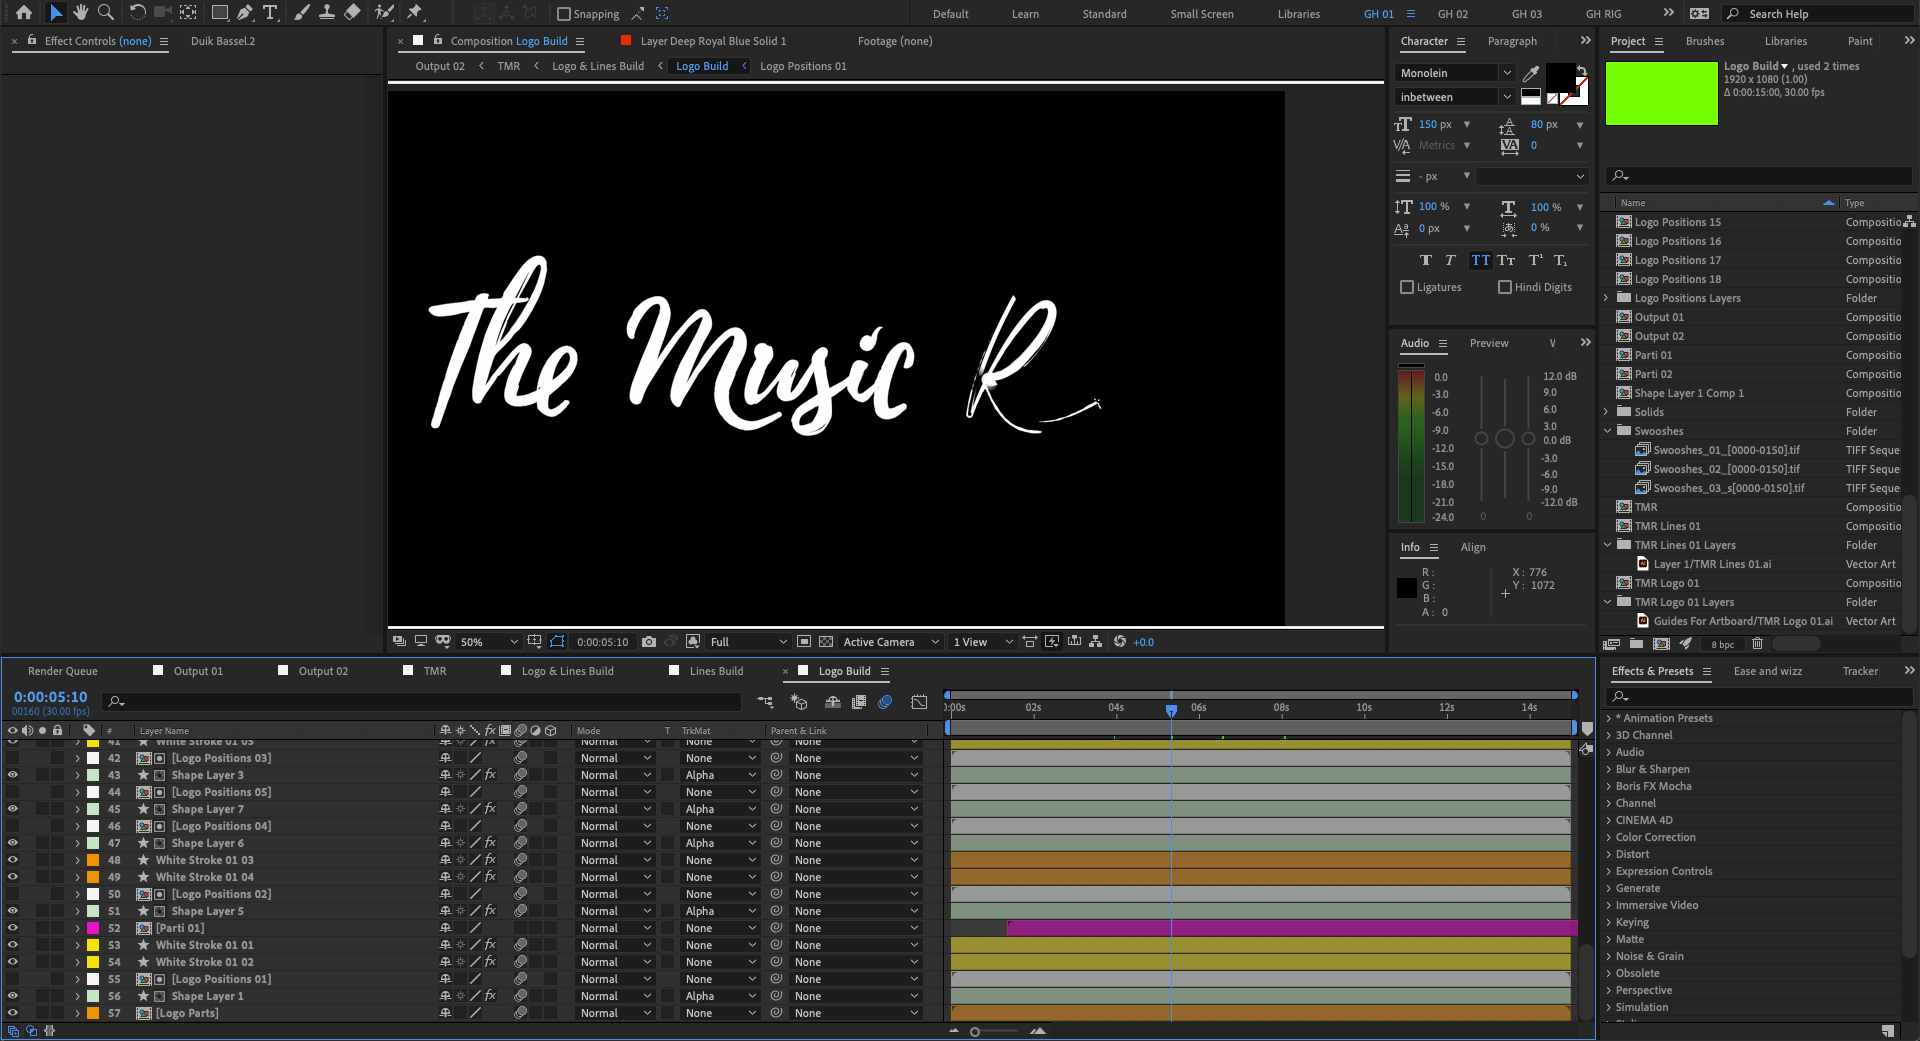This screenshot has width=1920, height=1041.
Task: Switch to the Align panel tab
Action: coord(1473,547)
